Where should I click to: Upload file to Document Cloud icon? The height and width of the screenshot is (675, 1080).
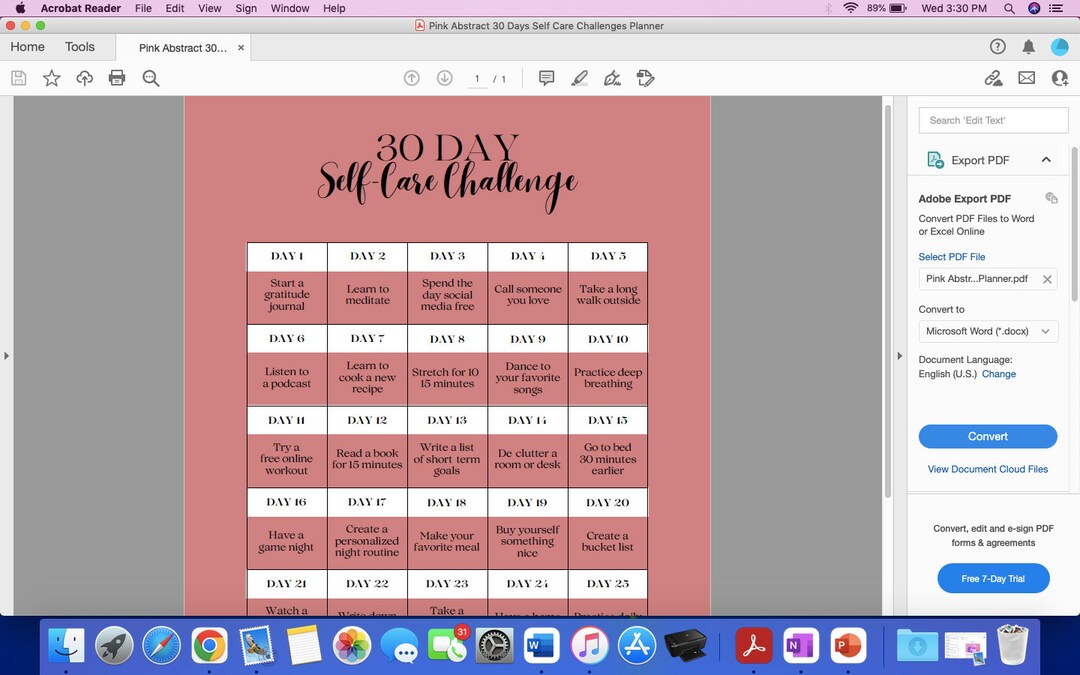(x=85, y=78)
